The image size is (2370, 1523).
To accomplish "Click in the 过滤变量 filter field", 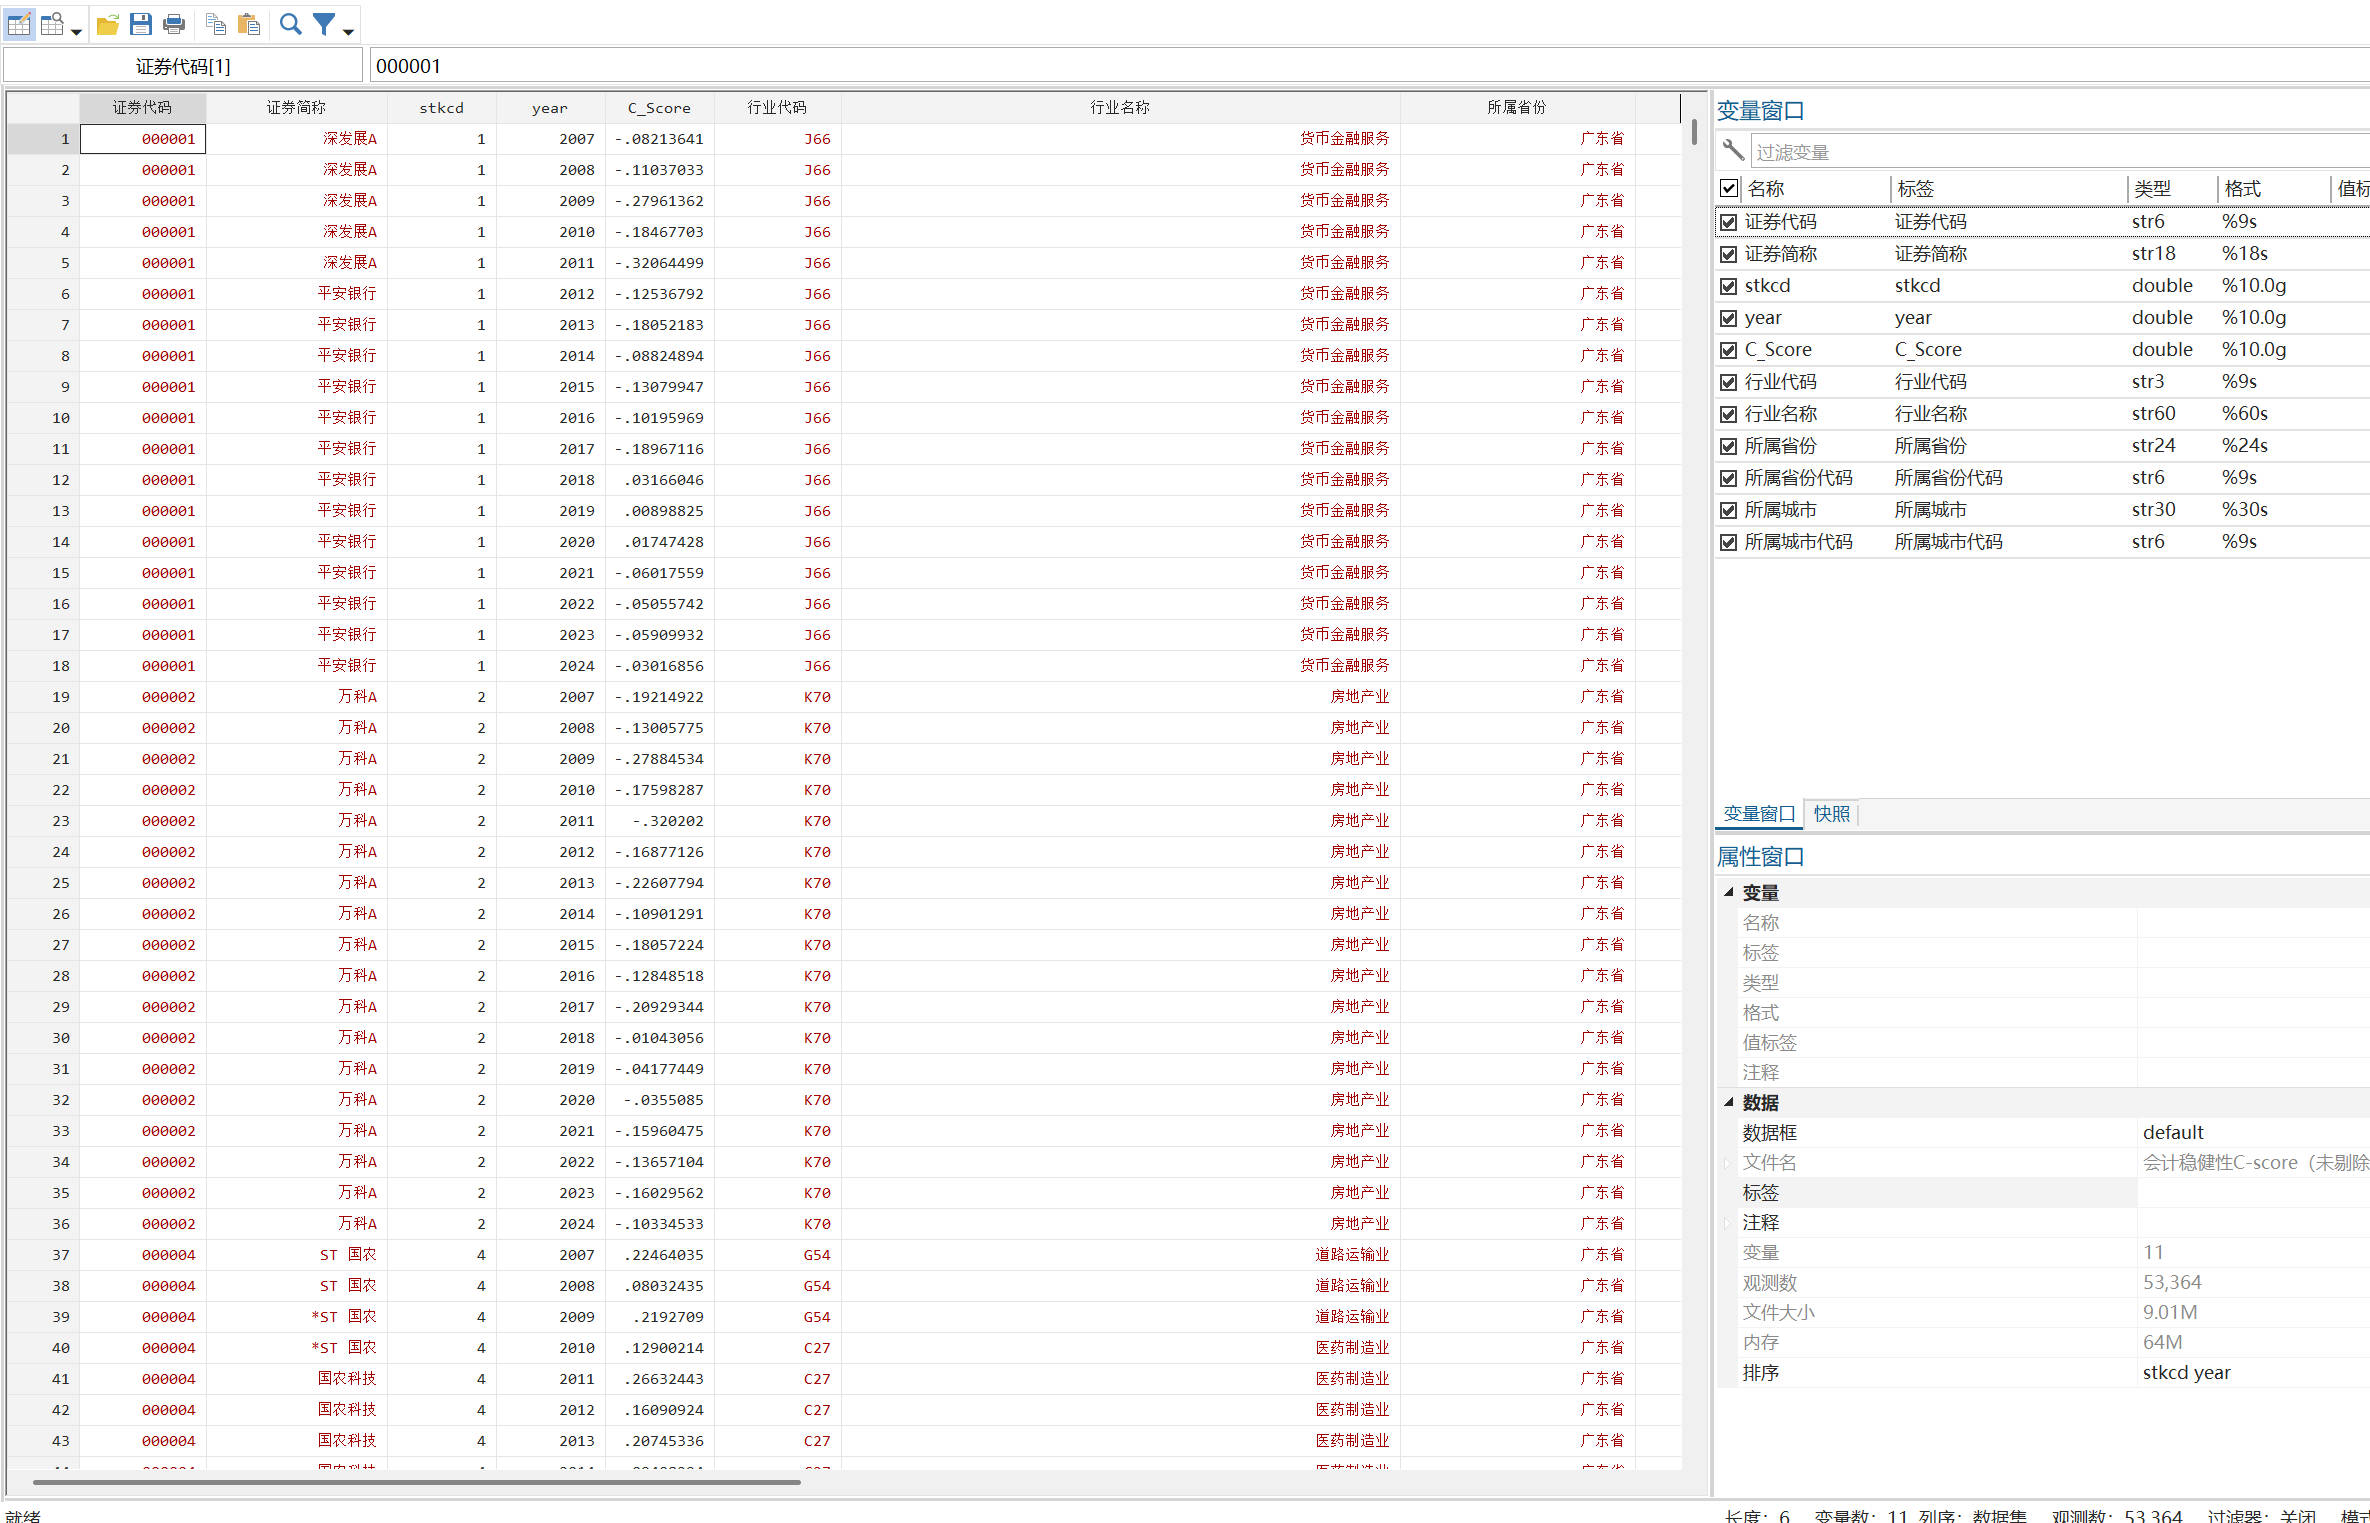I will click(2050, 152).
